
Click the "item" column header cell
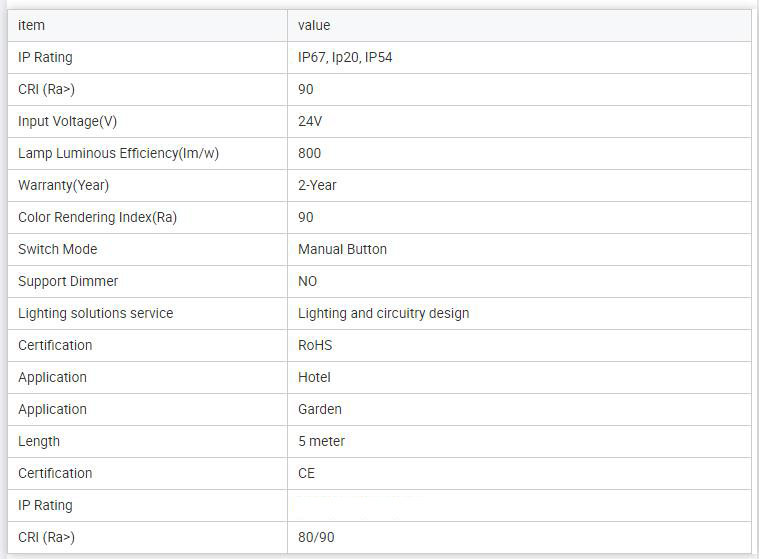(32, 25)
